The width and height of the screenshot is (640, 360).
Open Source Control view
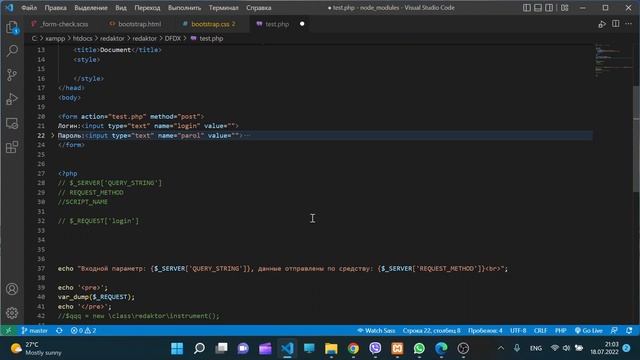[12, 75]
